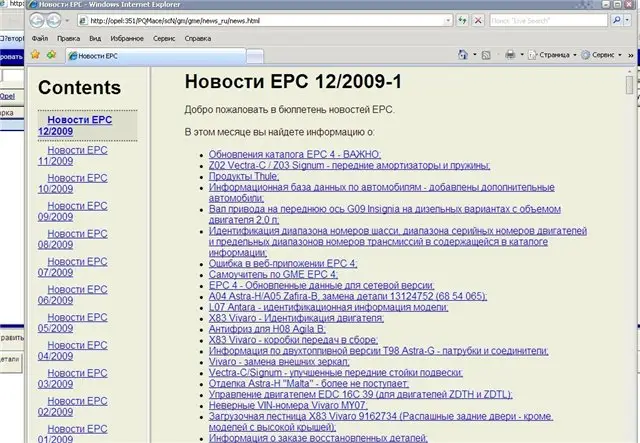
Task: Open X83 Vivaro Идентификация двигателя link
Action: [296, 318]
